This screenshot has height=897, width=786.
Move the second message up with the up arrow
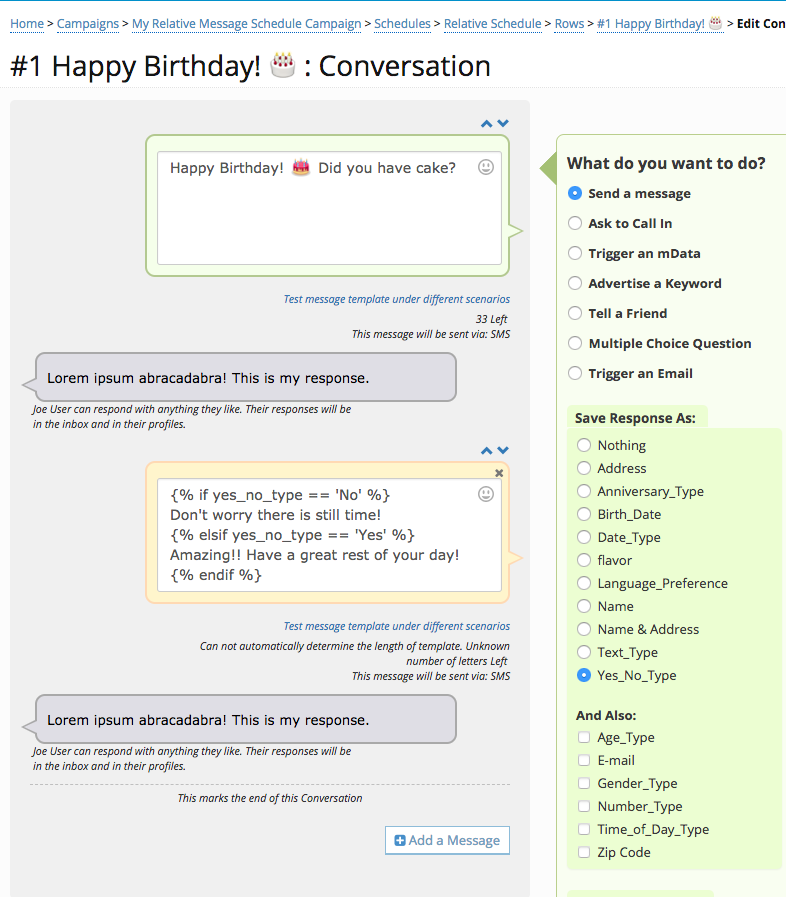pos(486,451)
